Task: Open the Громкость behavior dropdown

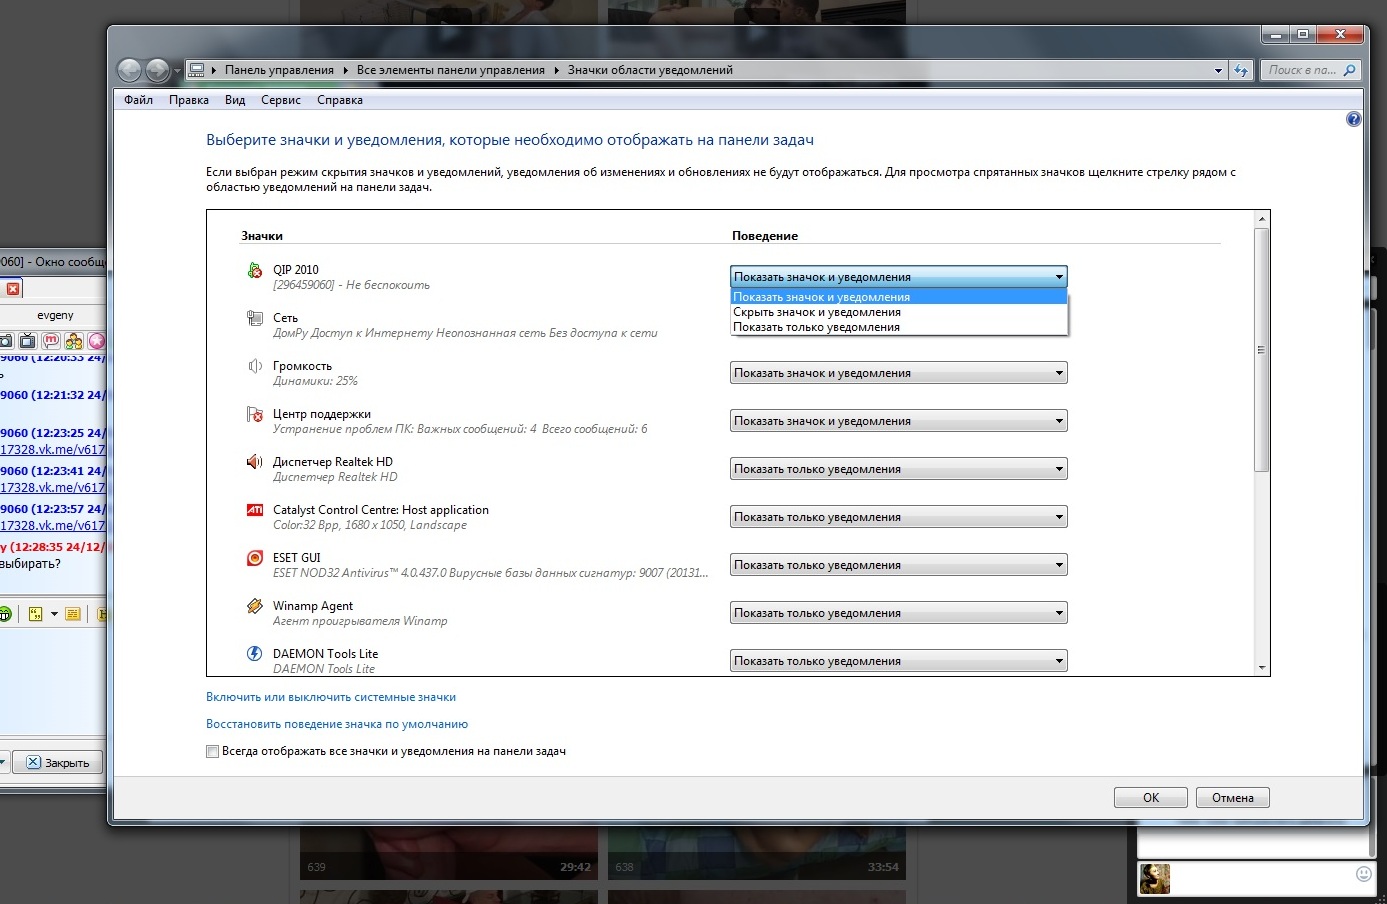Action: [x=899, y=373]
